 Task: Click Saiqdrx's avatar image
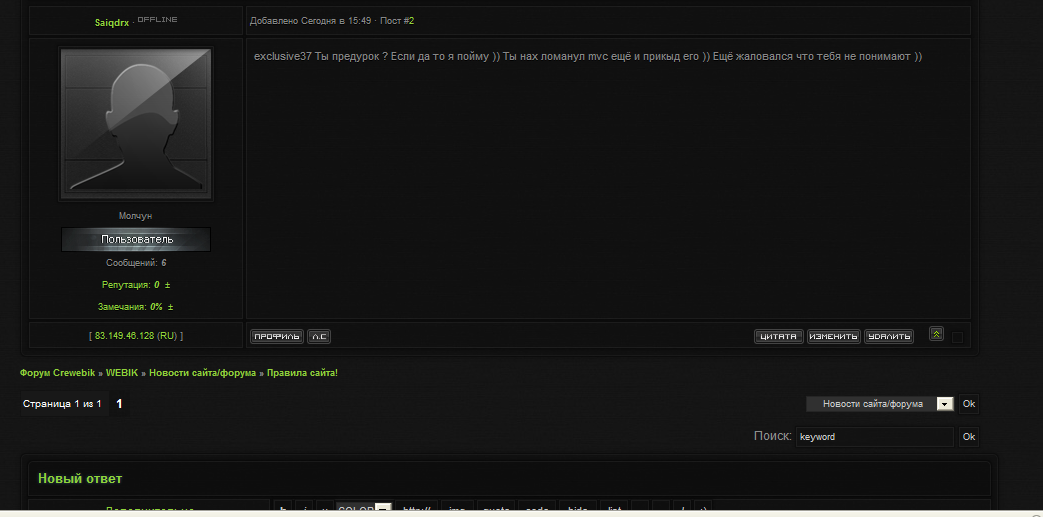point(136,124)
